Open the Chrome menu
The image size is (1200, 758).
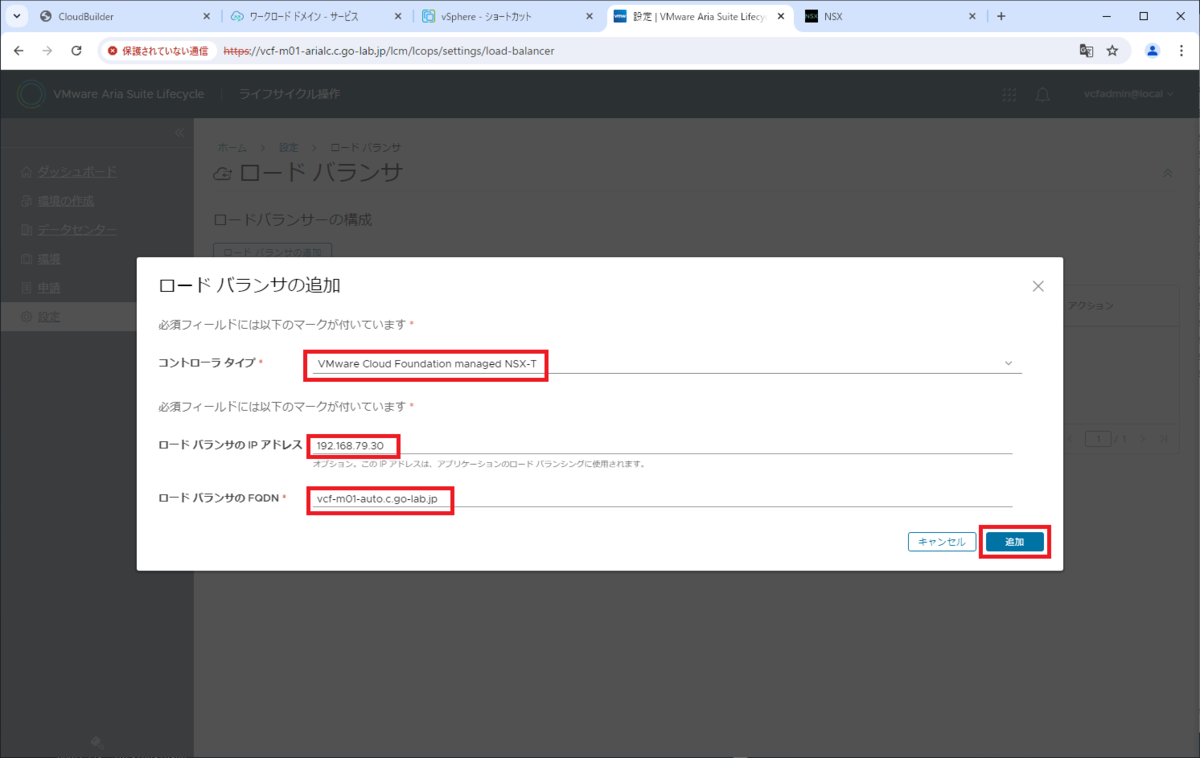pos(1181,50)
